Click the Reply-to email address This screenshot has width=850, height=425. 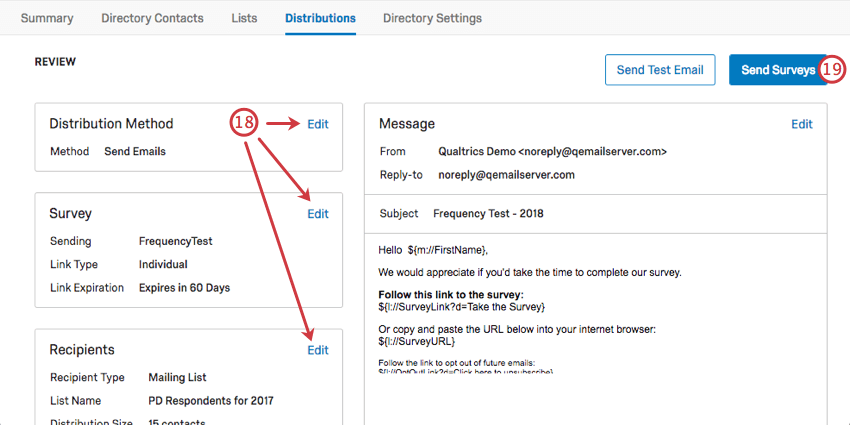(506, 175)
